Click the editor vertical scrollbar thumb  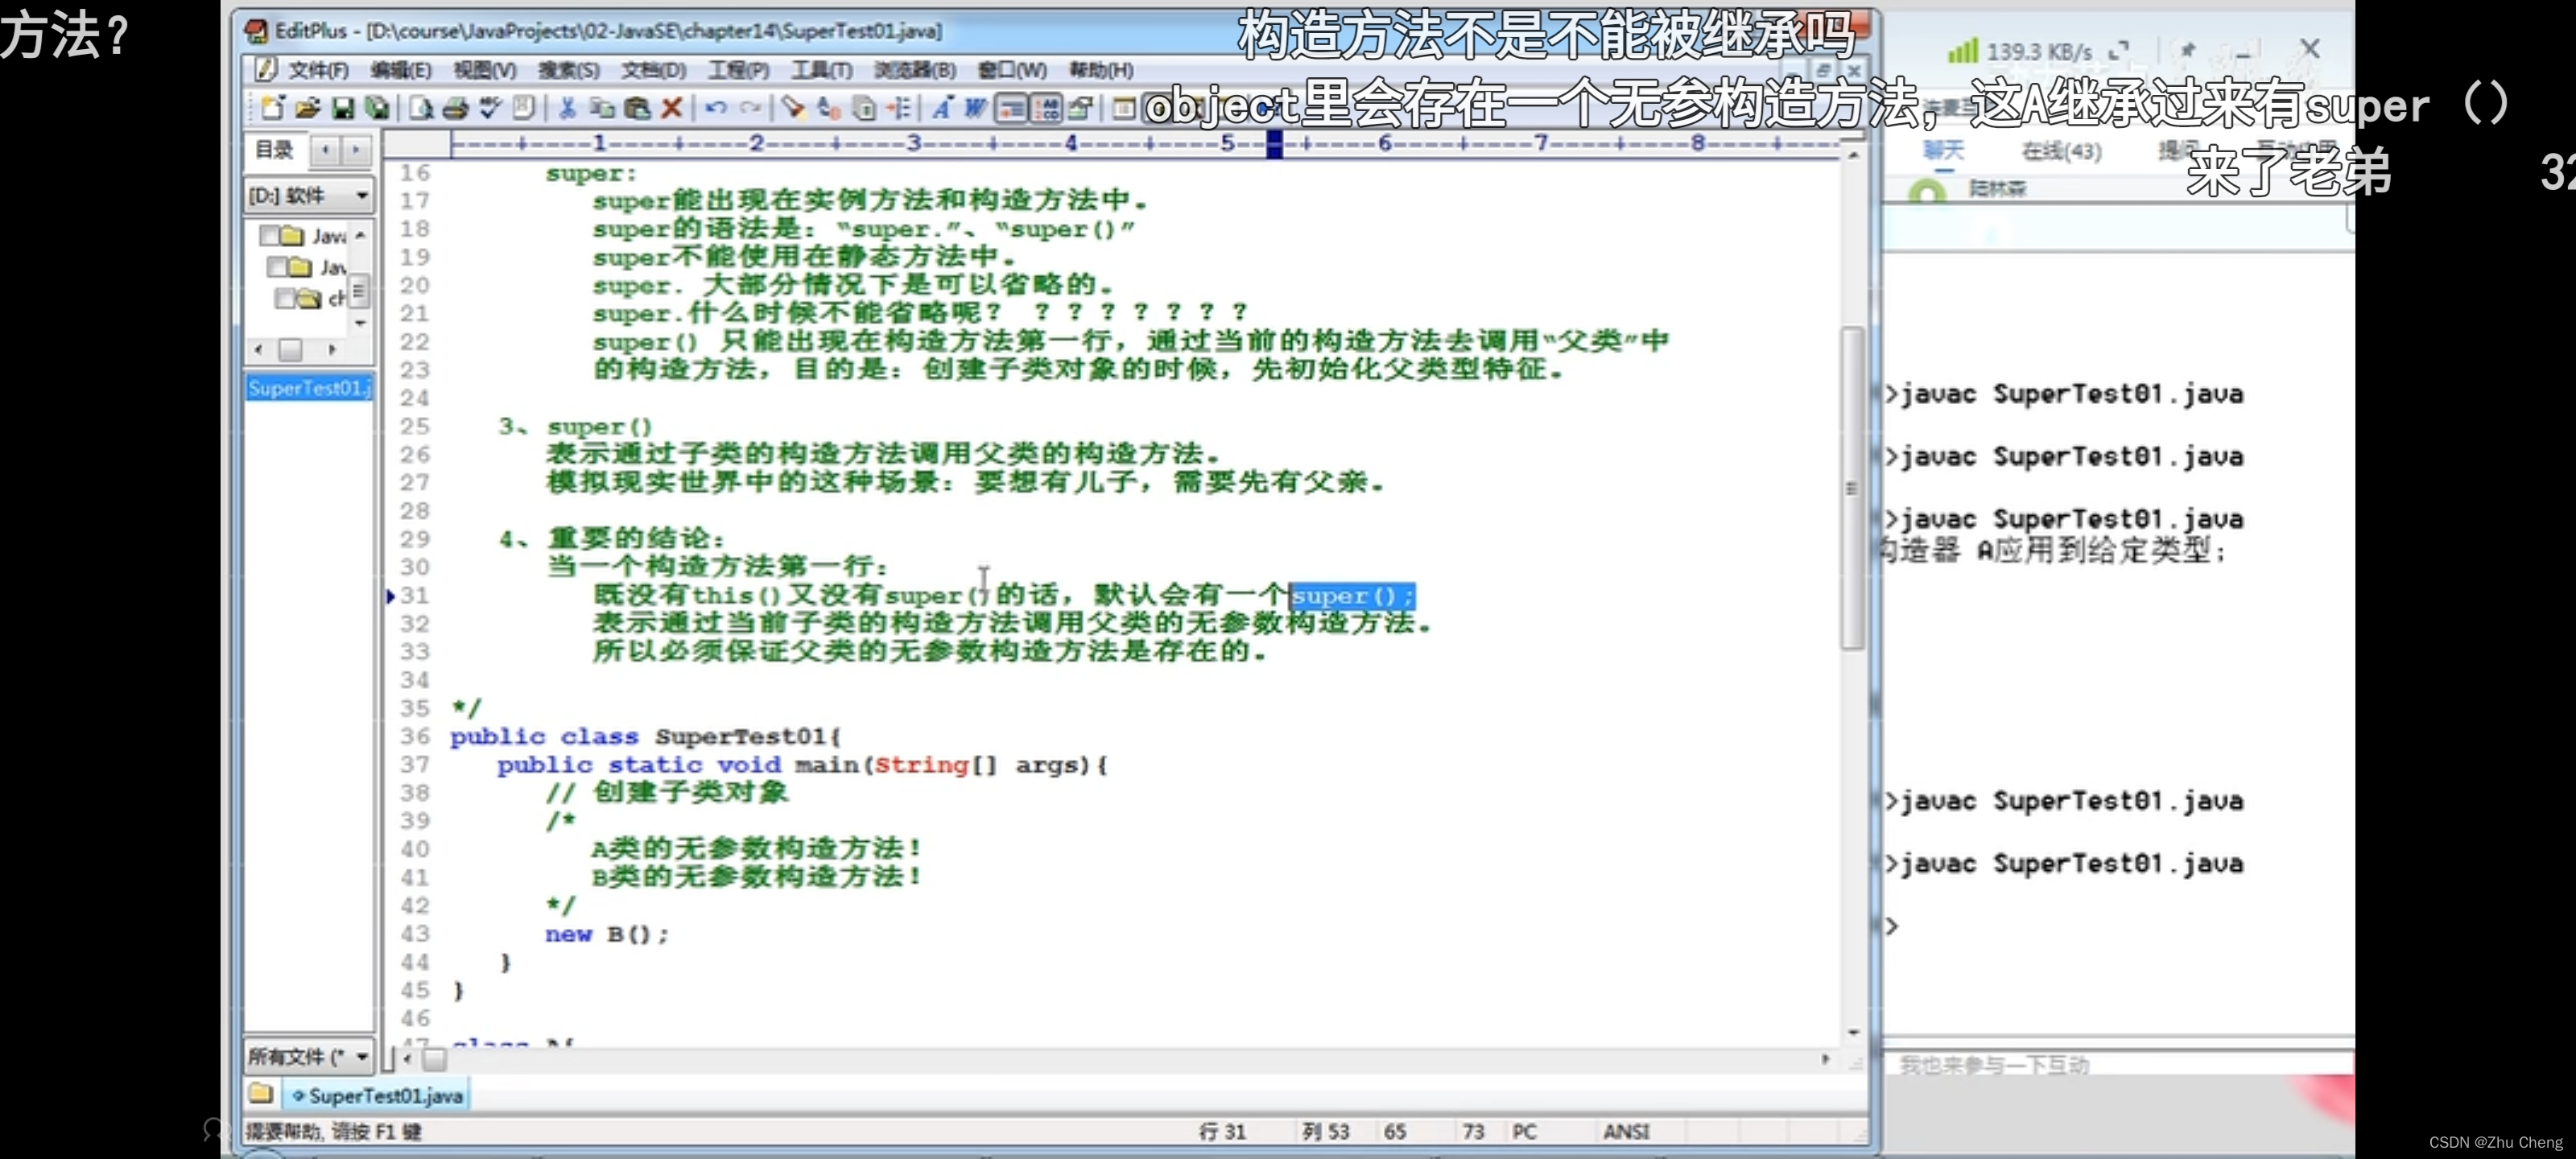(x=1853, y=487)
